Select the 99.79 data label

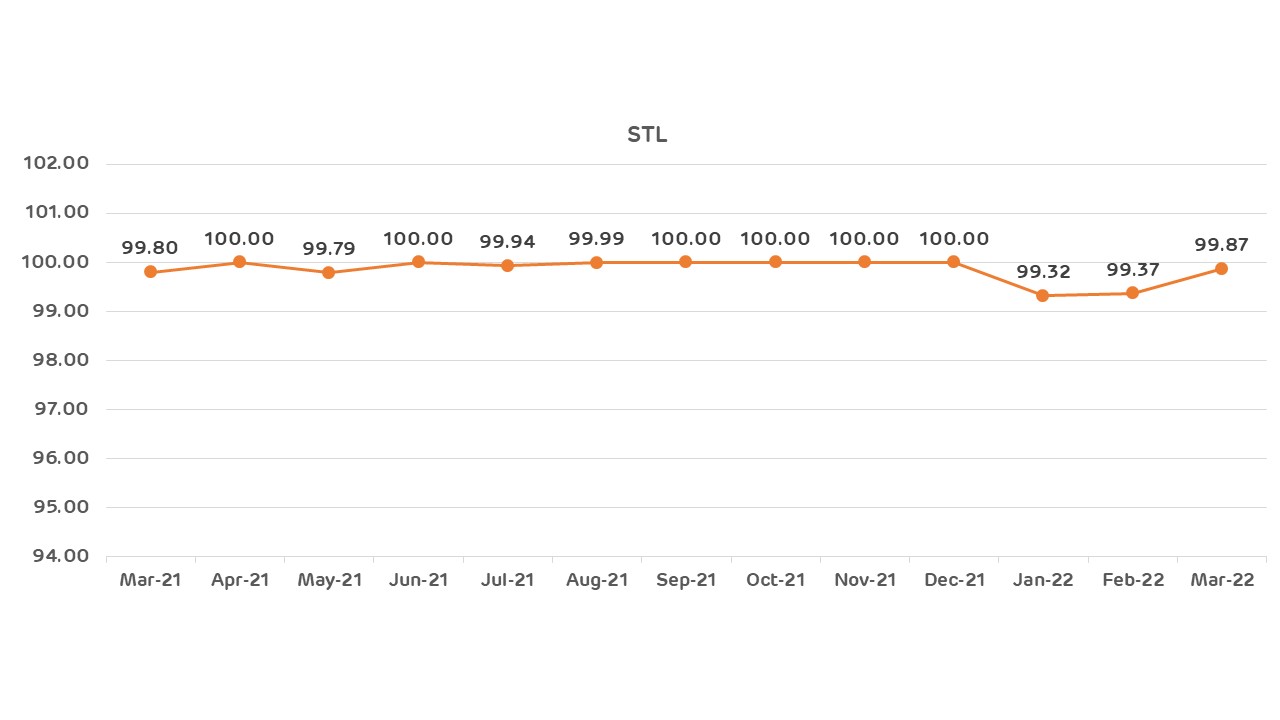point(329,249)
